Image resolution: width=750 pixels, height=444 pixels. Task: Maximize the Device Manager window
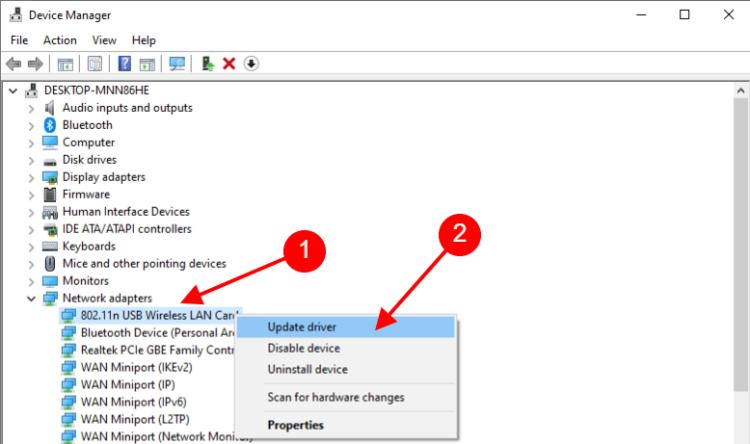coord(684,15)
